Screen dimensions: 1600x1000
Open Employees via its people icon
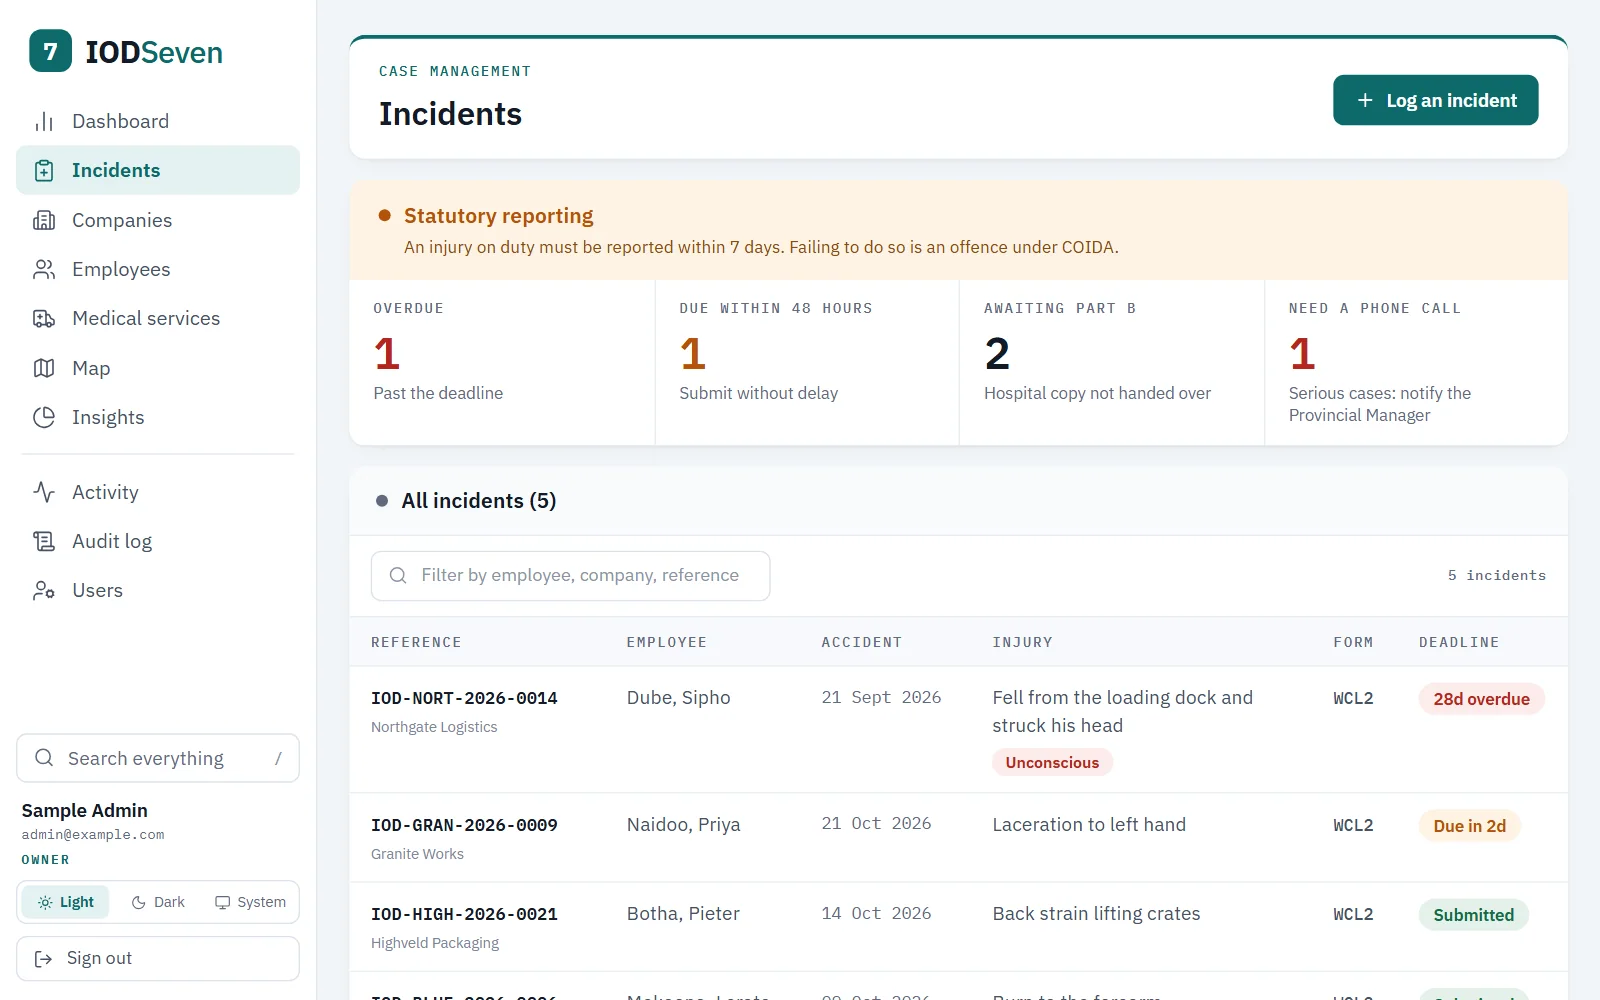44,269
